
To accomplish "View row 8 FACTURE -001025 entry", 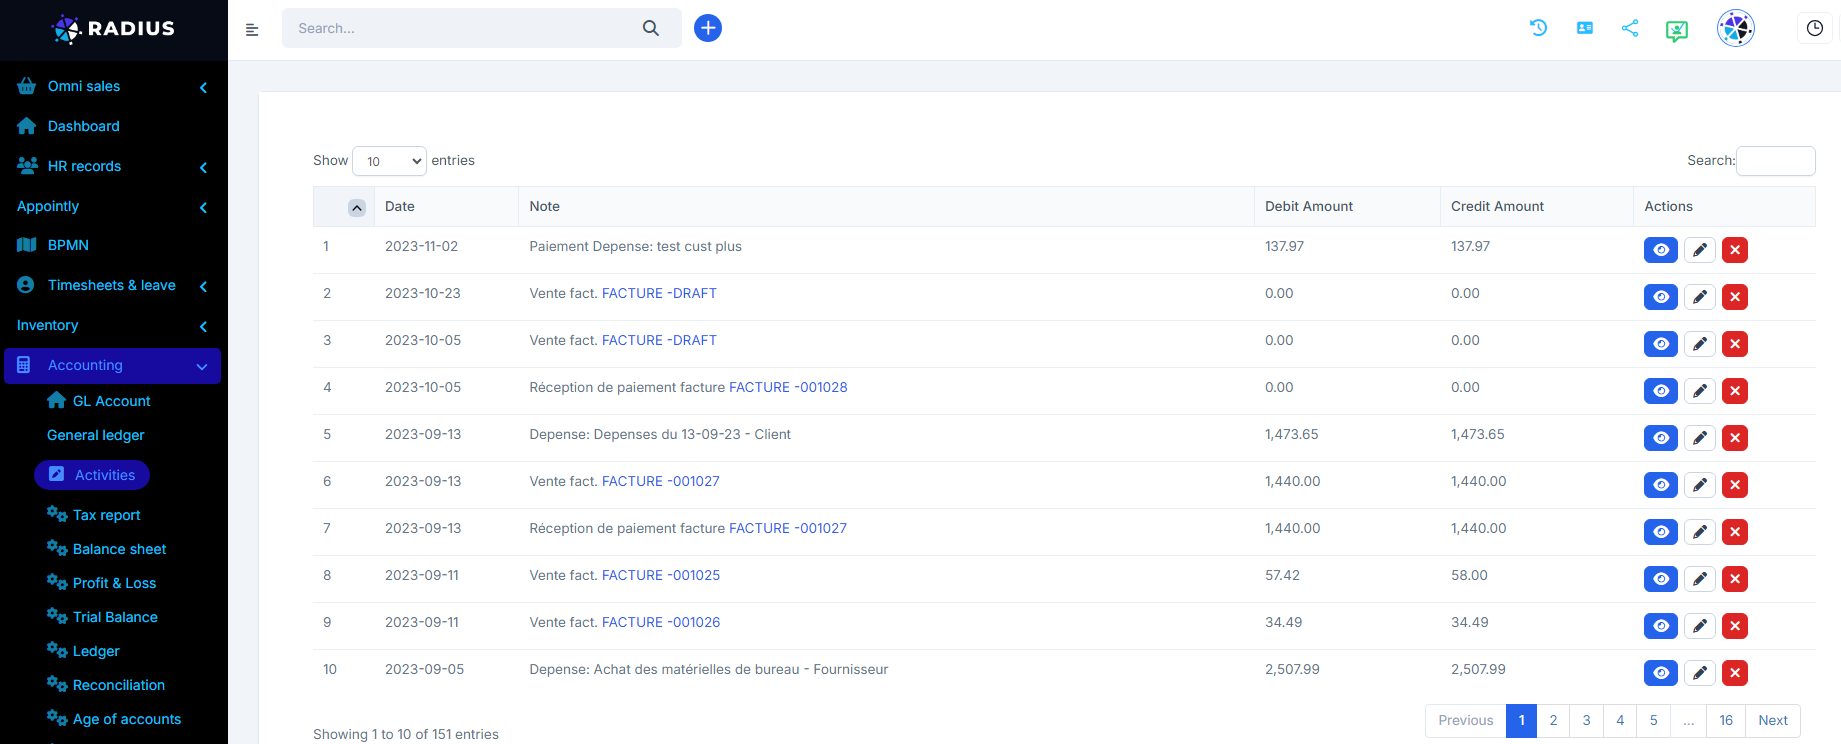I will pyautogui.click(x=1661, y=579).
